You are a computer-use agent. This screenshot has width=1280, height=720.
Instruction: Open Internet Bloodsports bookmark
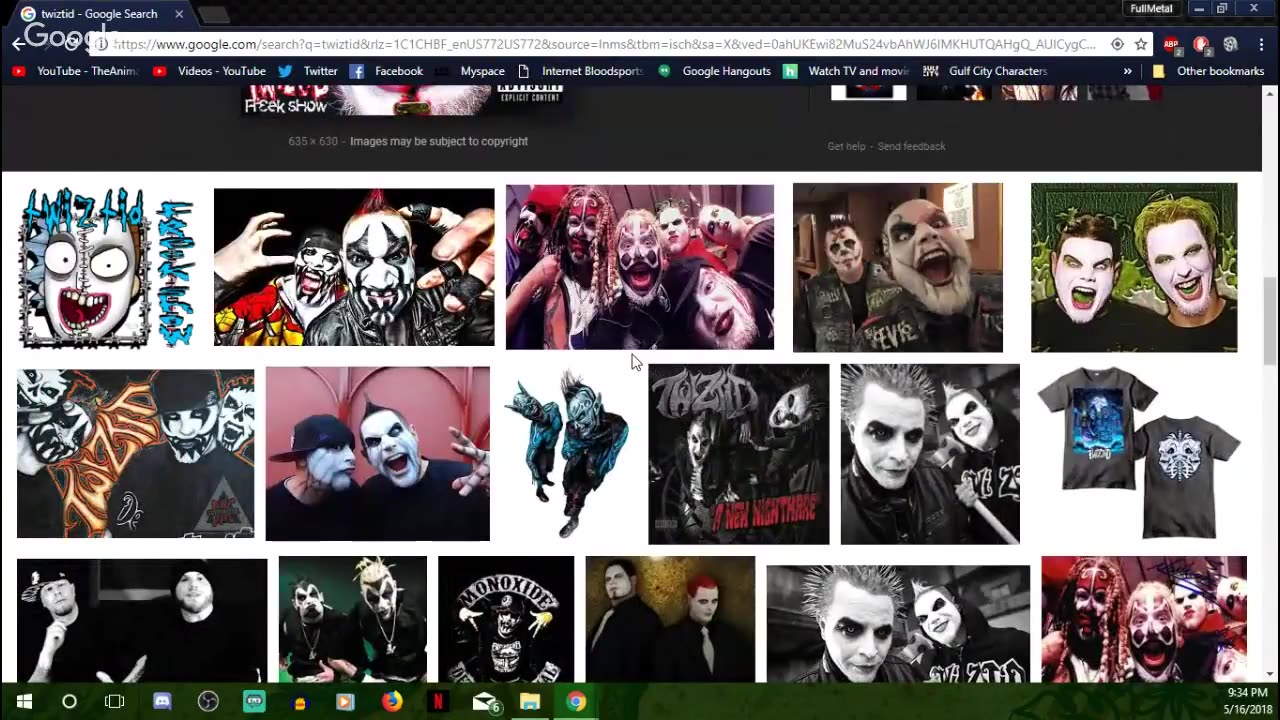(x=580, y=71)
